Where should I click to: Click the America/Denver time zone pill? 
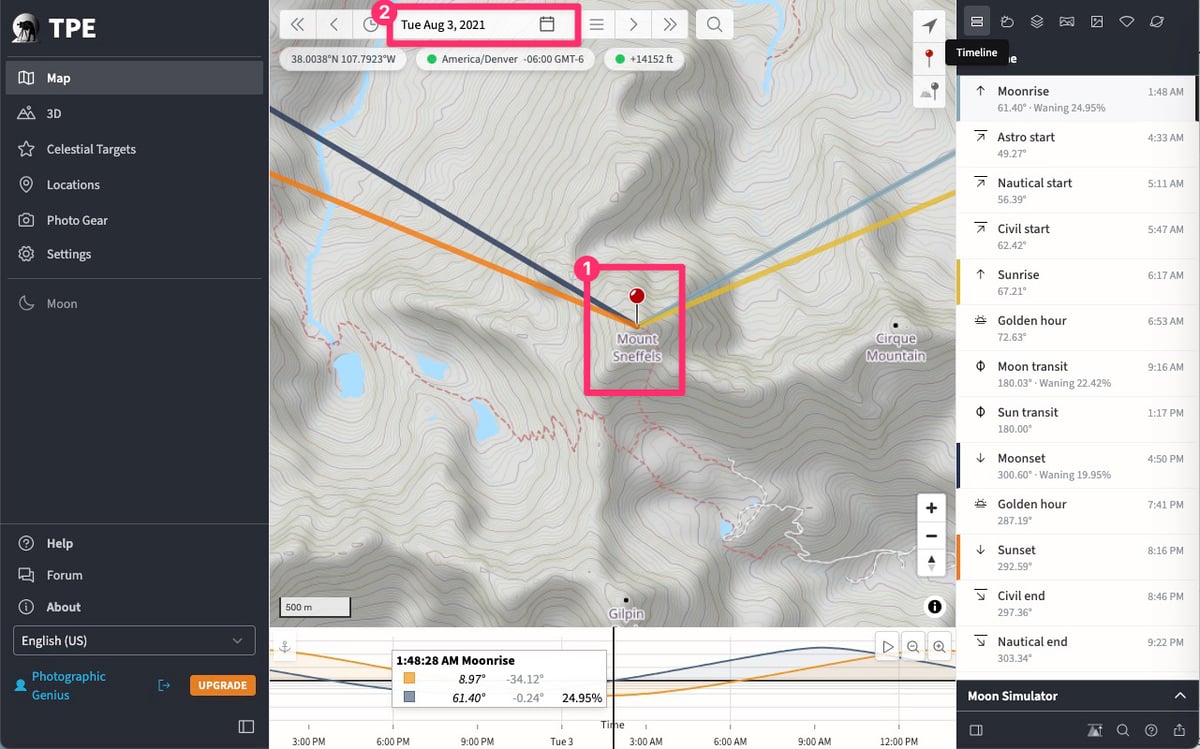click(x=505, y=59)
